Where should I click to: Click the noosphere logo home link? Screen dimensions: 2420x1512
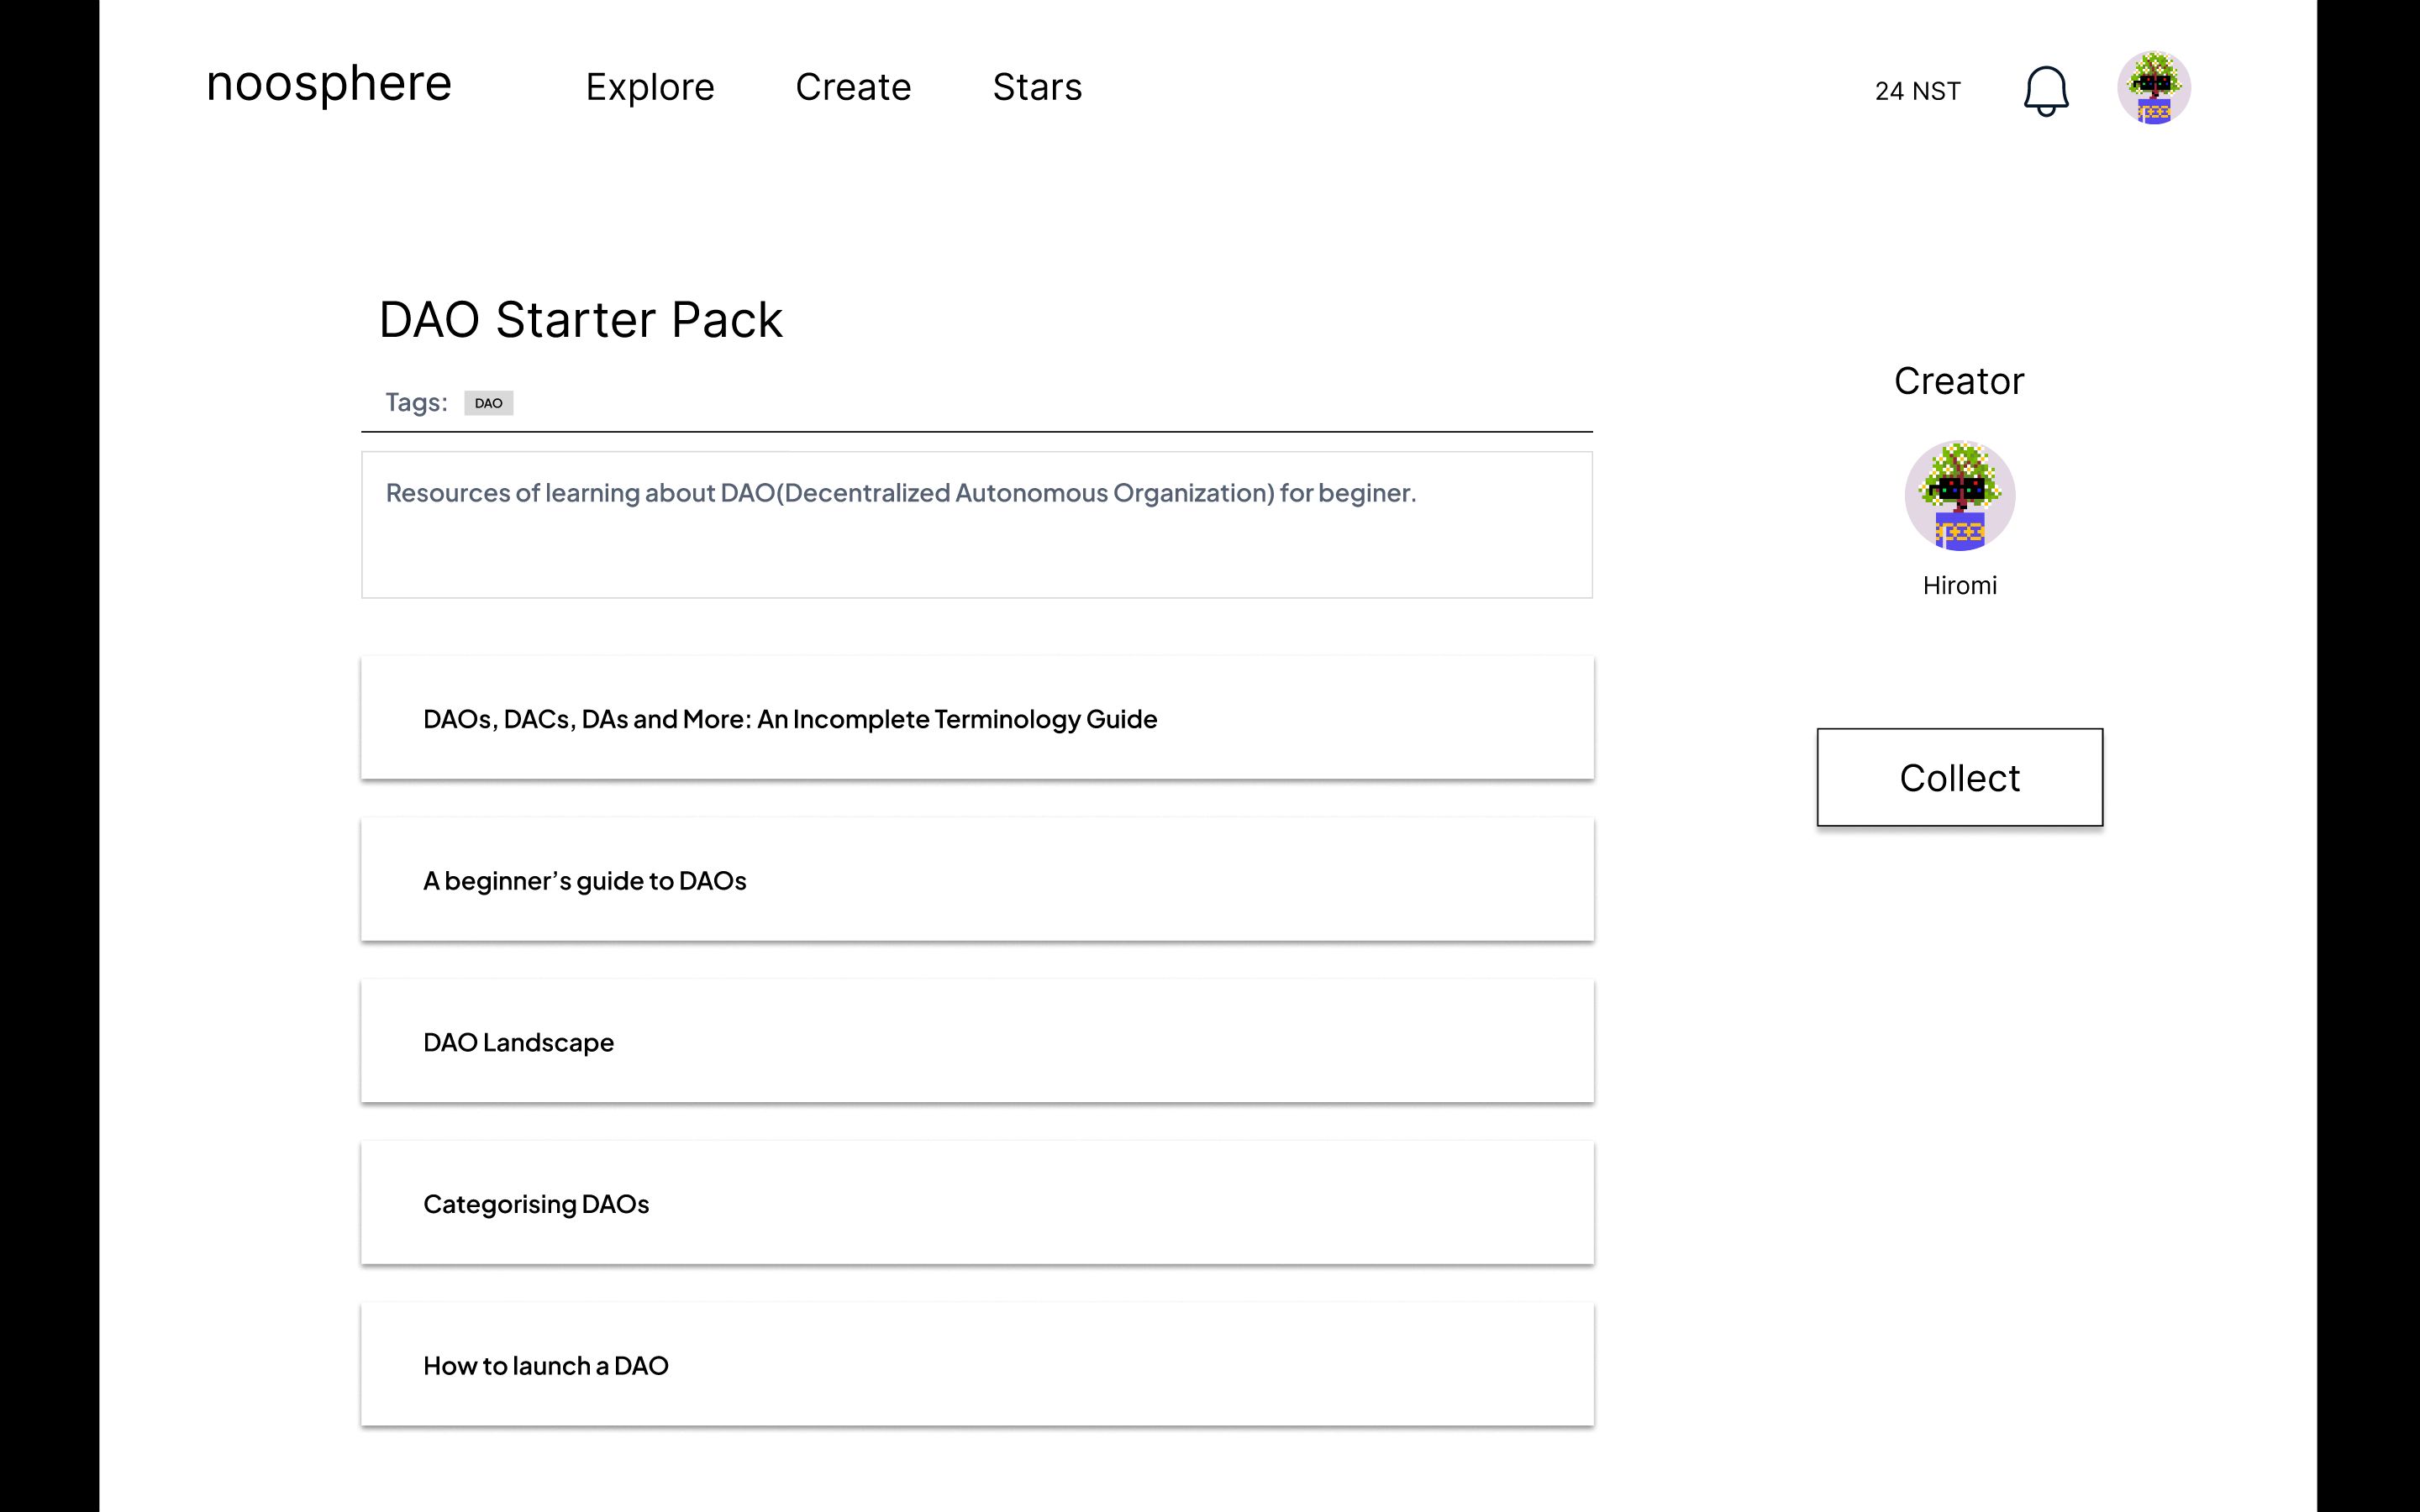point(328,86)
